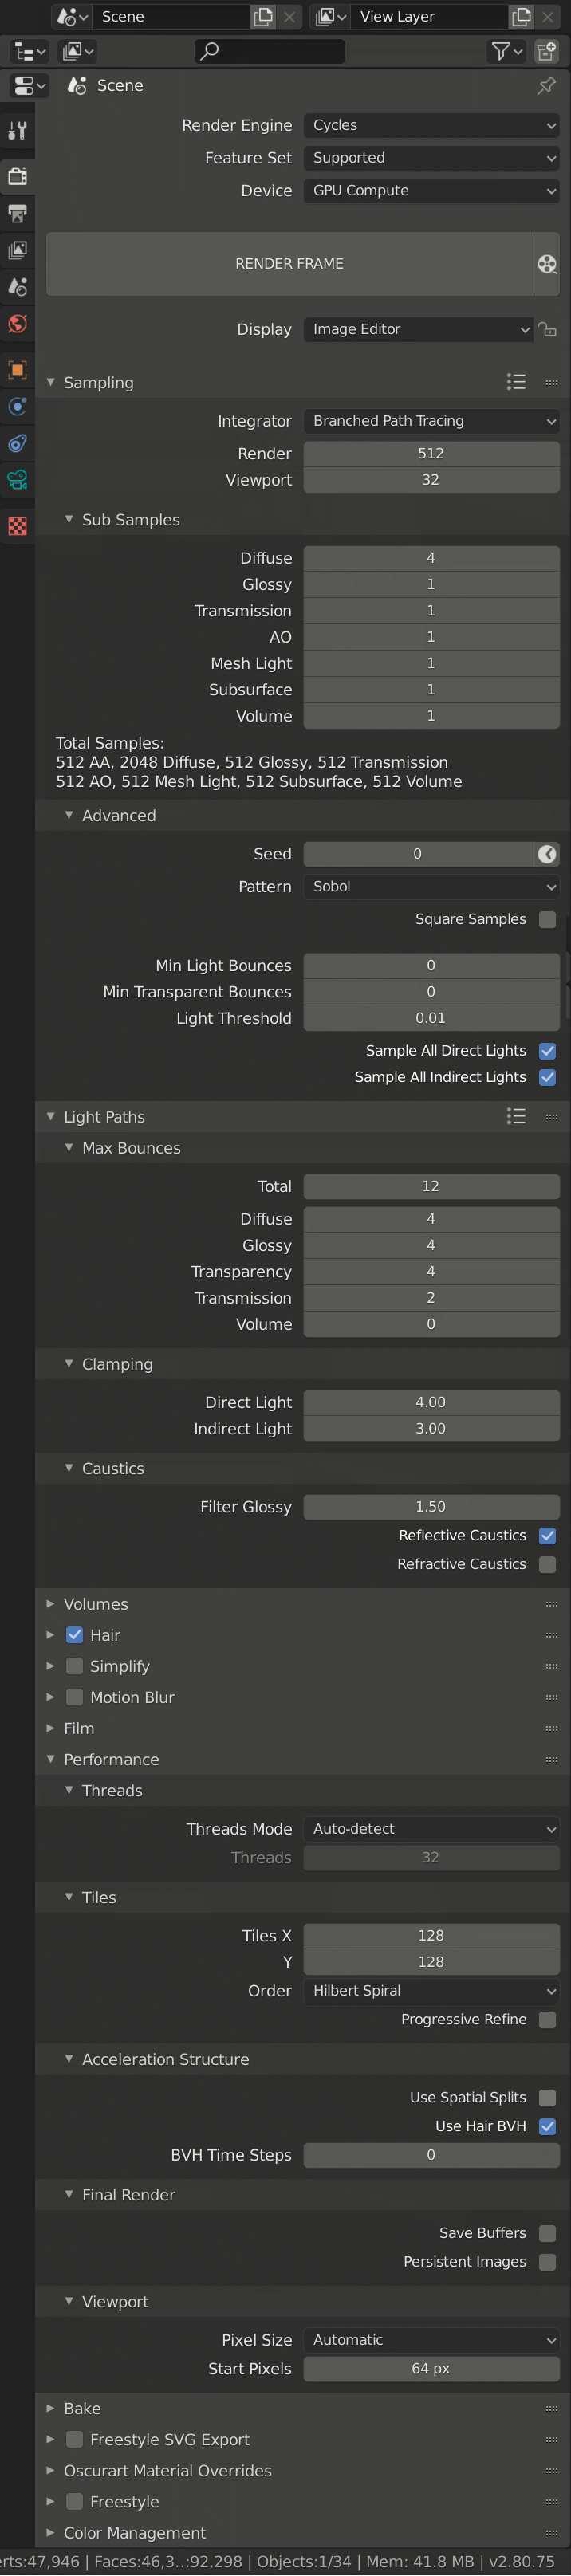Open the Output properties tab
Screen dimensions: 571x2576
point(17,213)
